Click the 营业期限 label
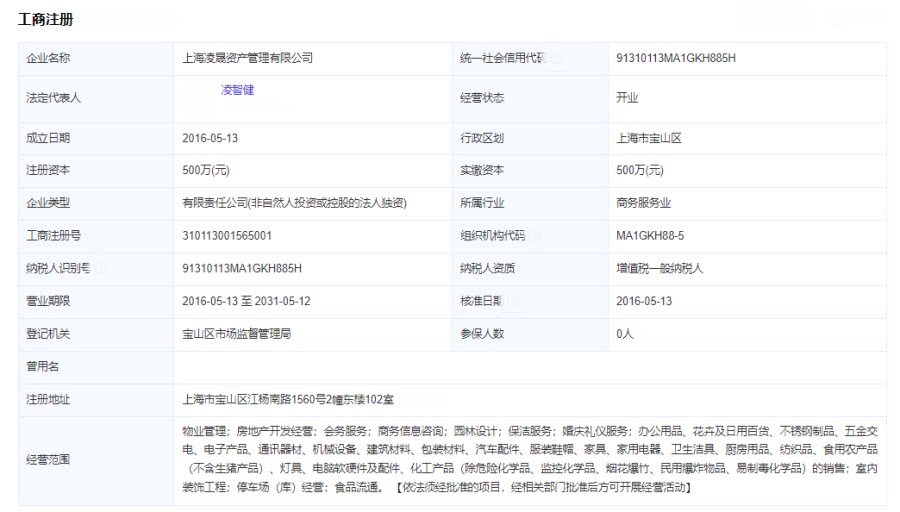The image size is (900, 512). [48, 301]
